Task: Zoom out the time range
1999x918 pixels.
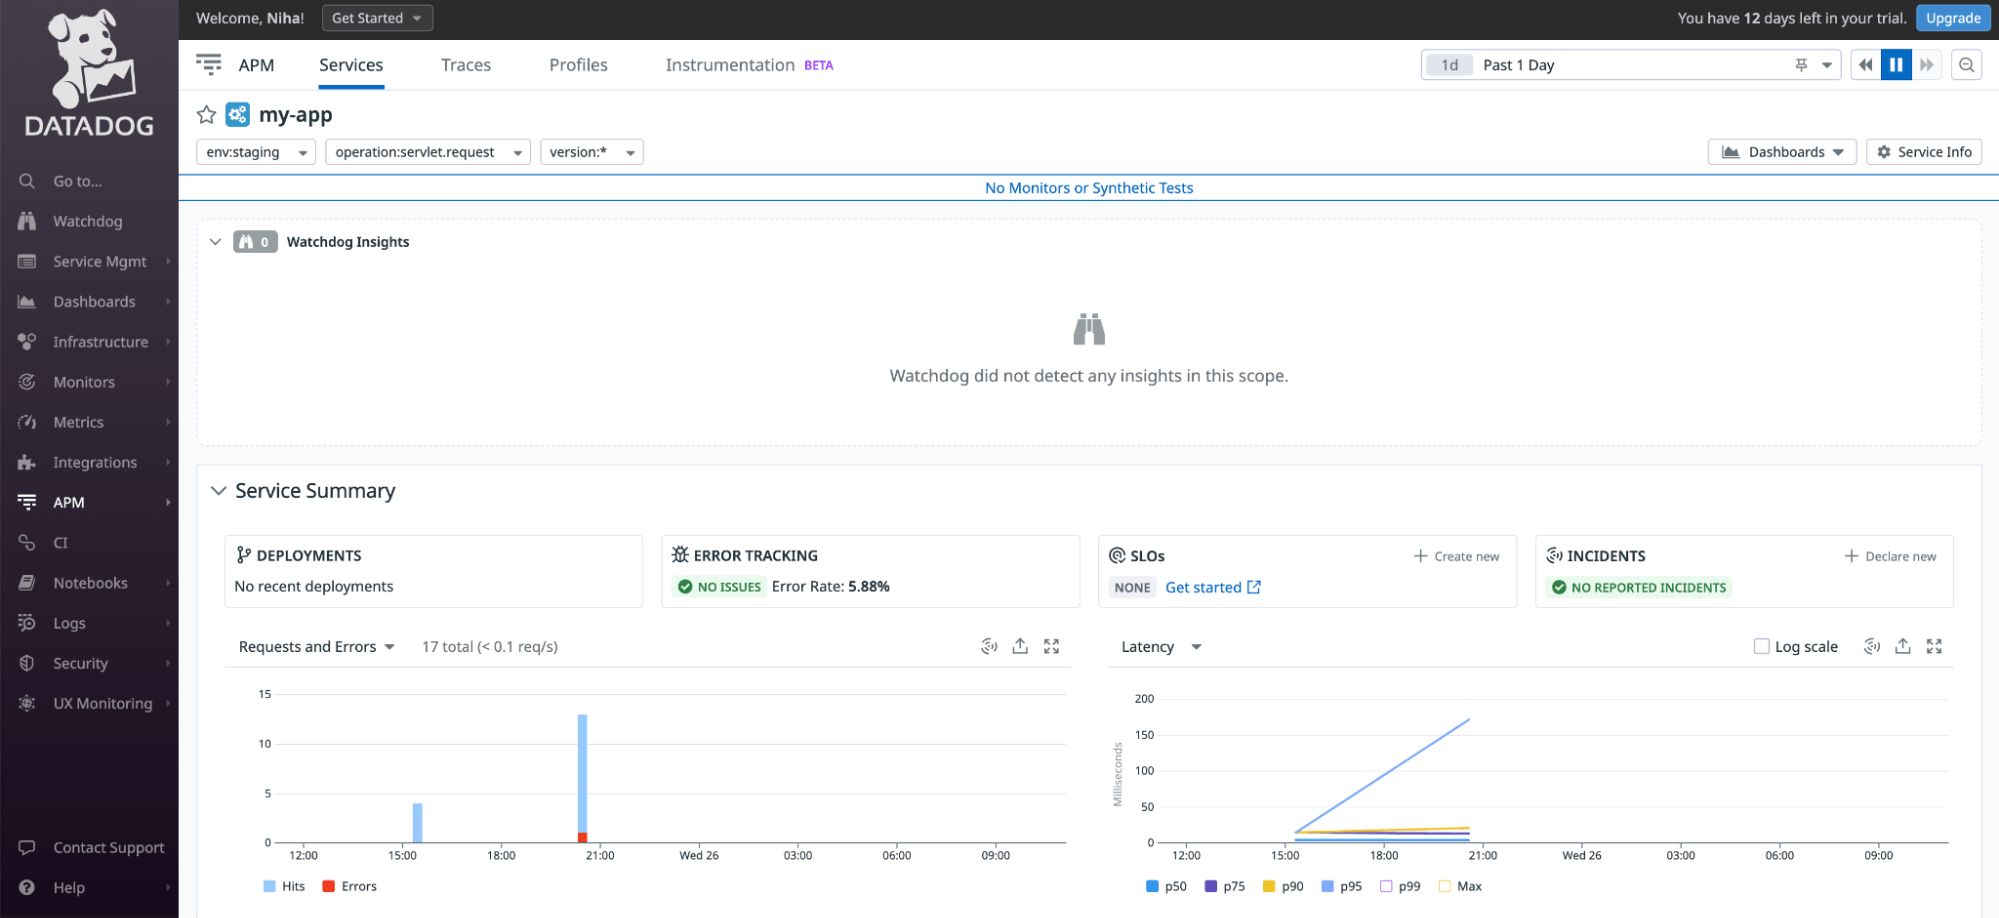Action: click(1966, 65)
